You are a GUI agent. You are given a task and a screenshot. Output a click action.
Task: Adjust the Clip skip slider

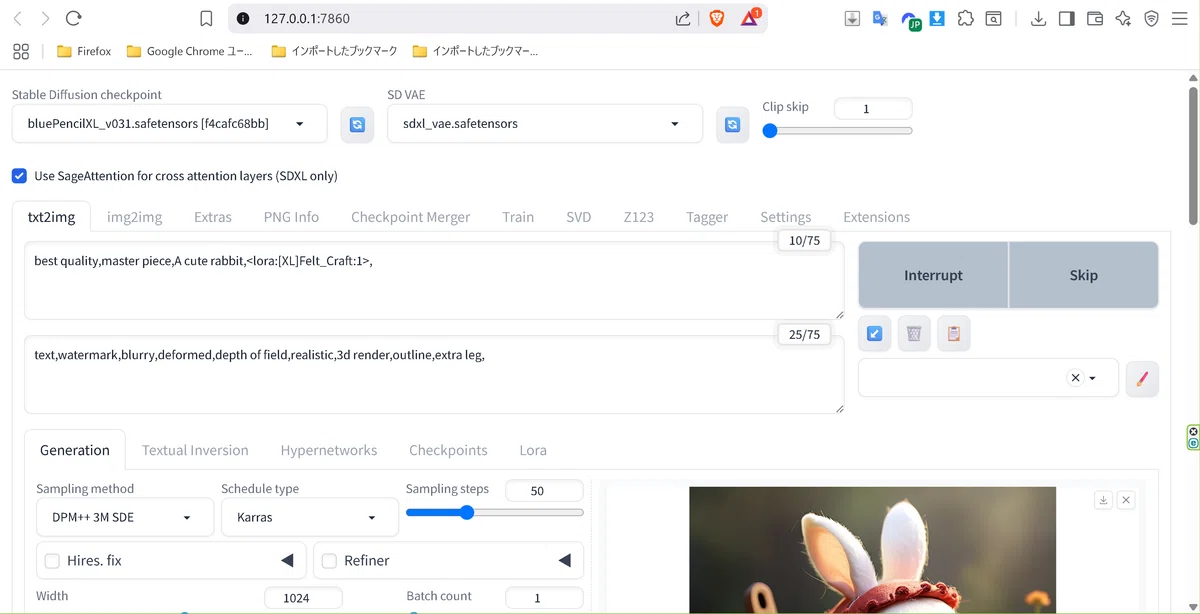[x=837, y=130]
